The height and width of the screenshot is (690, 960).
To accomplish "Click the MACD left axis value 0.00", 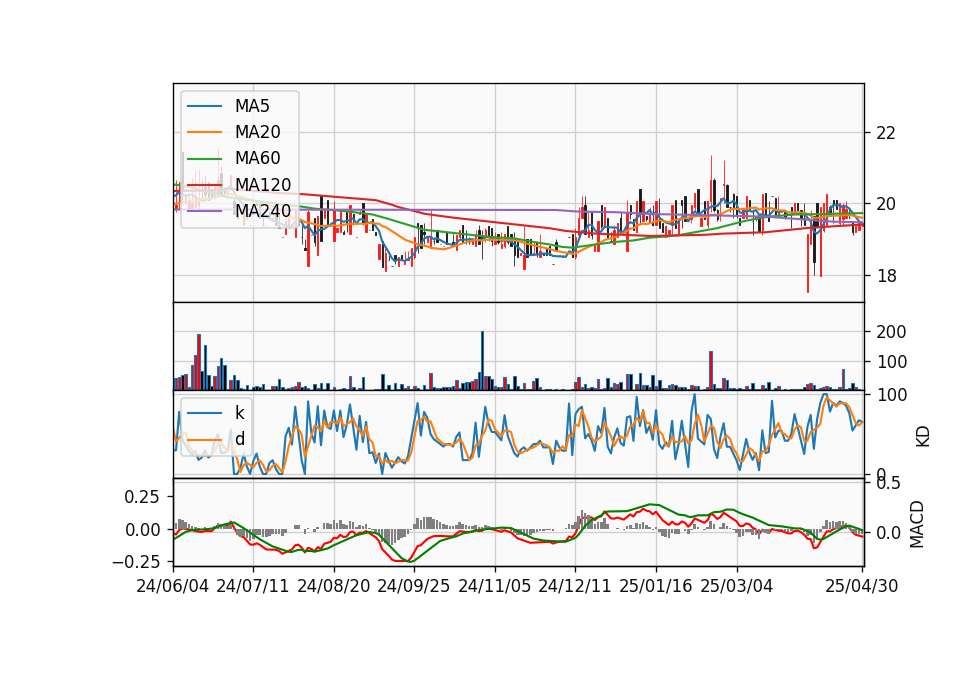I will (x=142, y=530).
